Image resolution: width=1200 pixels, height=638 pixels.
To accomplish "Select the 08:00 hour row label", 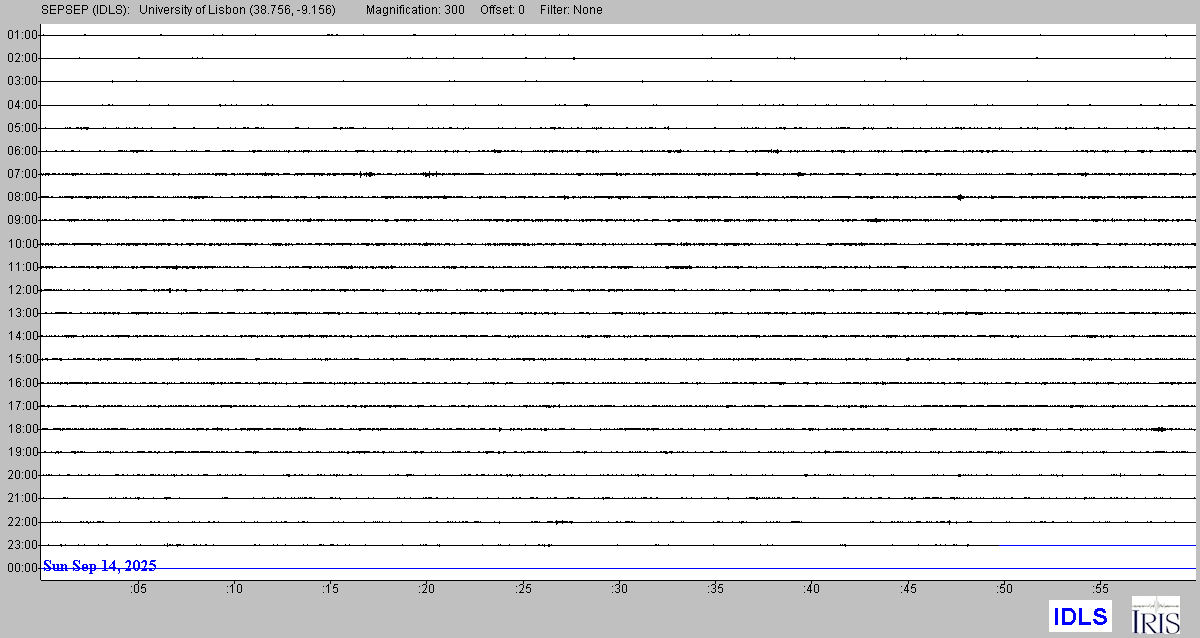I will click(x=22, y=197).
